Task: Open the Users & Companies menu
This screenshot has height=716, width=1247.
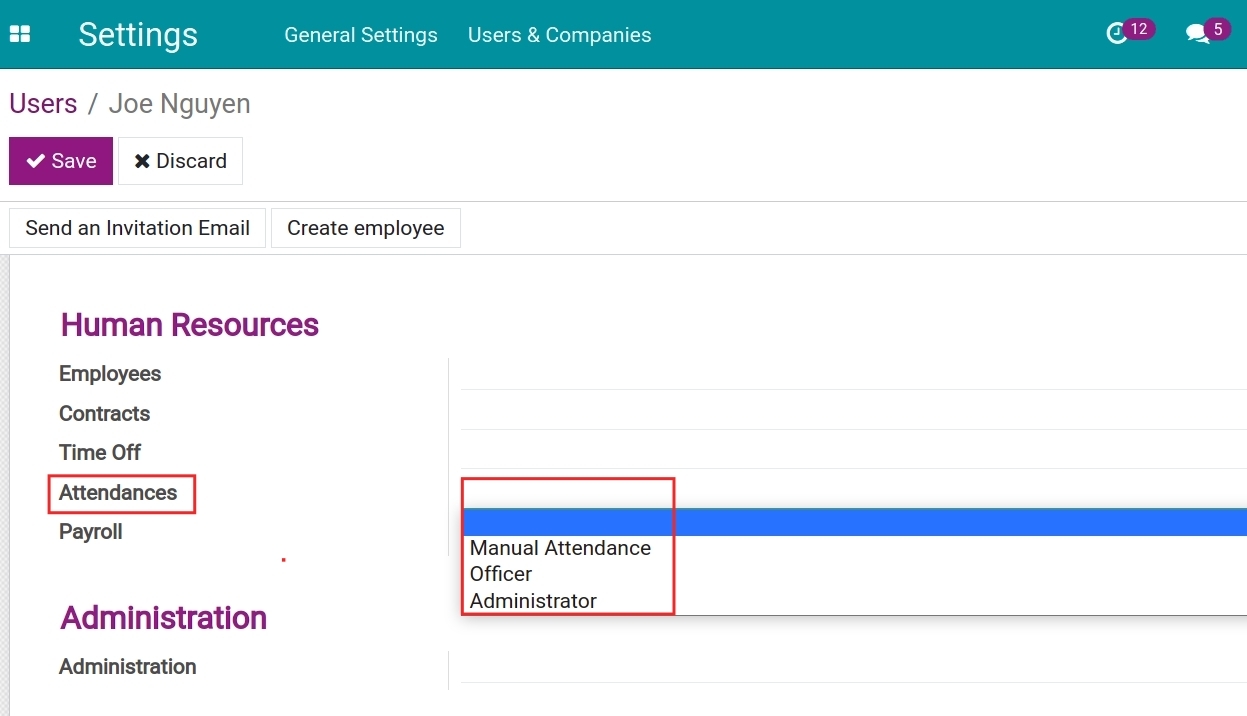Action: pos(559,35)
